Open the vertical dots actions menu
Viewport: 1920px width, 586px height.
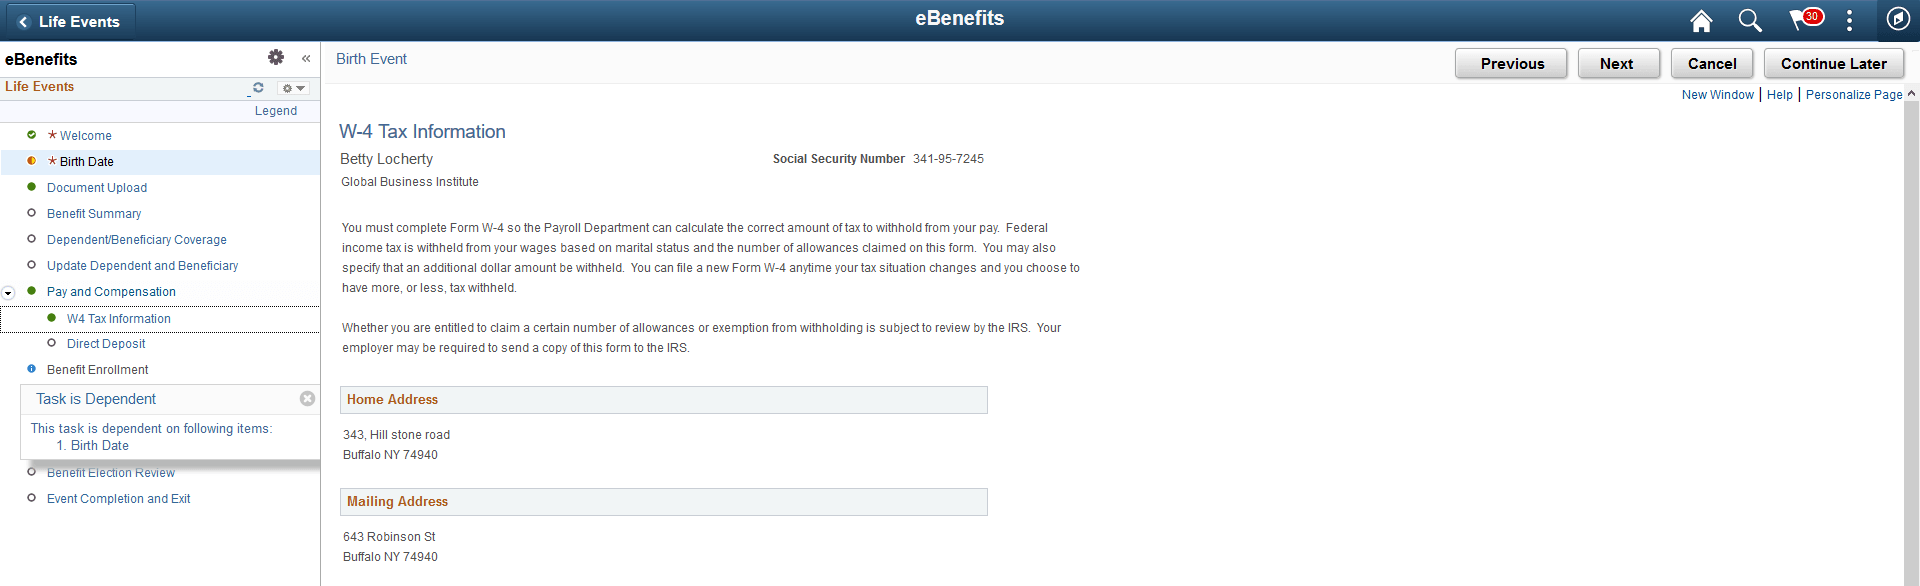coord(1849,21)
